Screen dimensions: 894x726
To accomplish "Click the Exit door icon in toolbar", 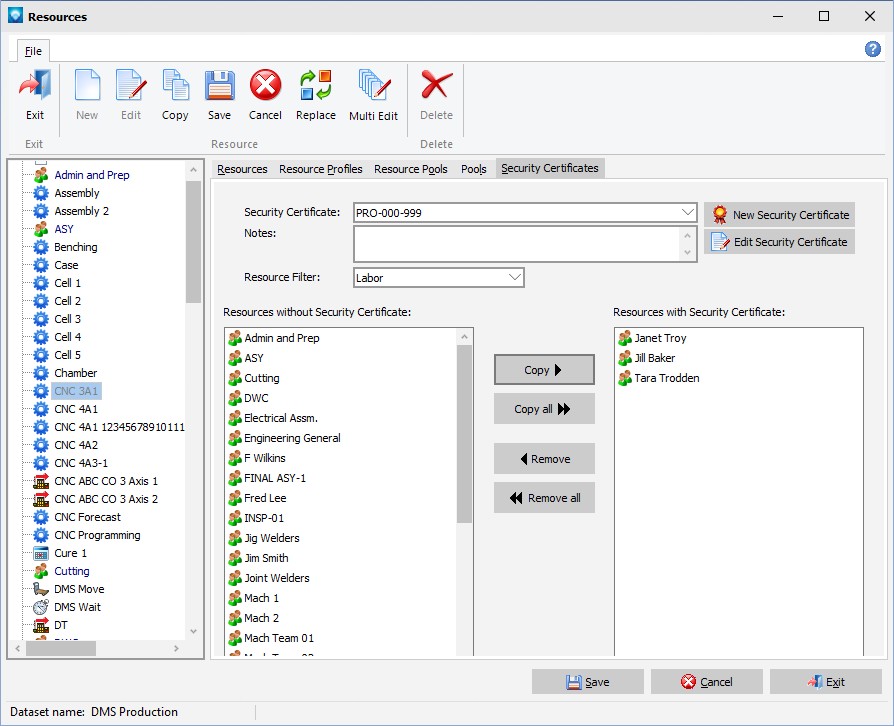I will 35,87.
